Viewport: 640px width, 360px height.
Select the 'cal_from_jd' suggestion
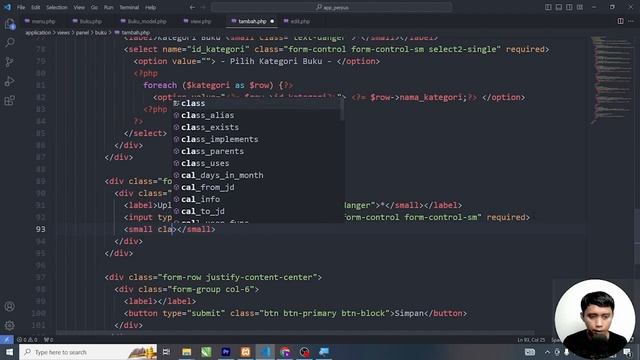[x=258, y=187]
